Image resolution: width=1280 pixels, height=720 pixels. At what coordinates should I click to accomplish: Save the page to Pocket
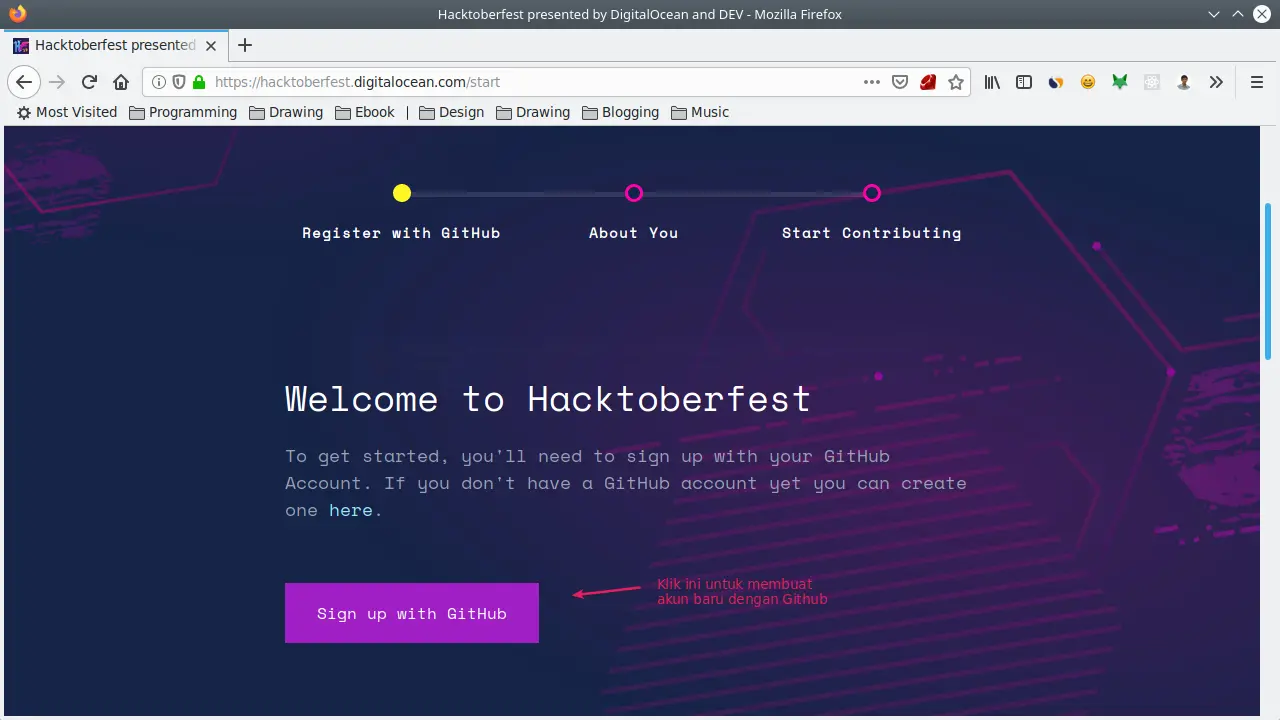(x=900, y=82)
